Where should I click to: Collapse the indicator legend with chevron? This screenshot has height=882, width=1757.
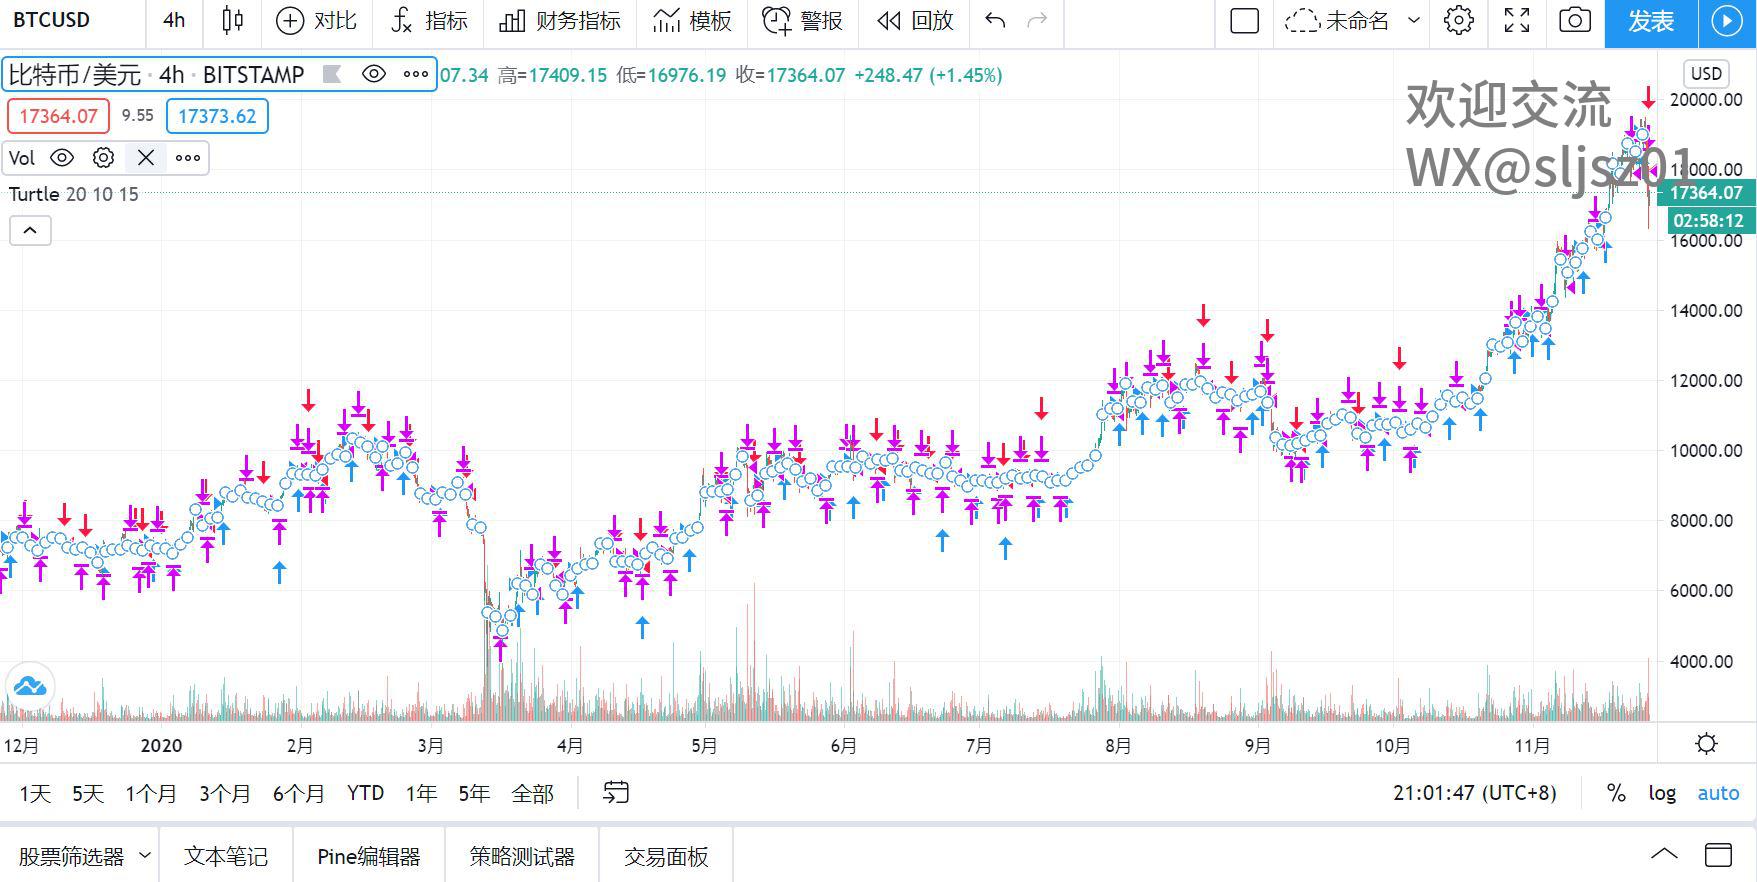point(30,231)
